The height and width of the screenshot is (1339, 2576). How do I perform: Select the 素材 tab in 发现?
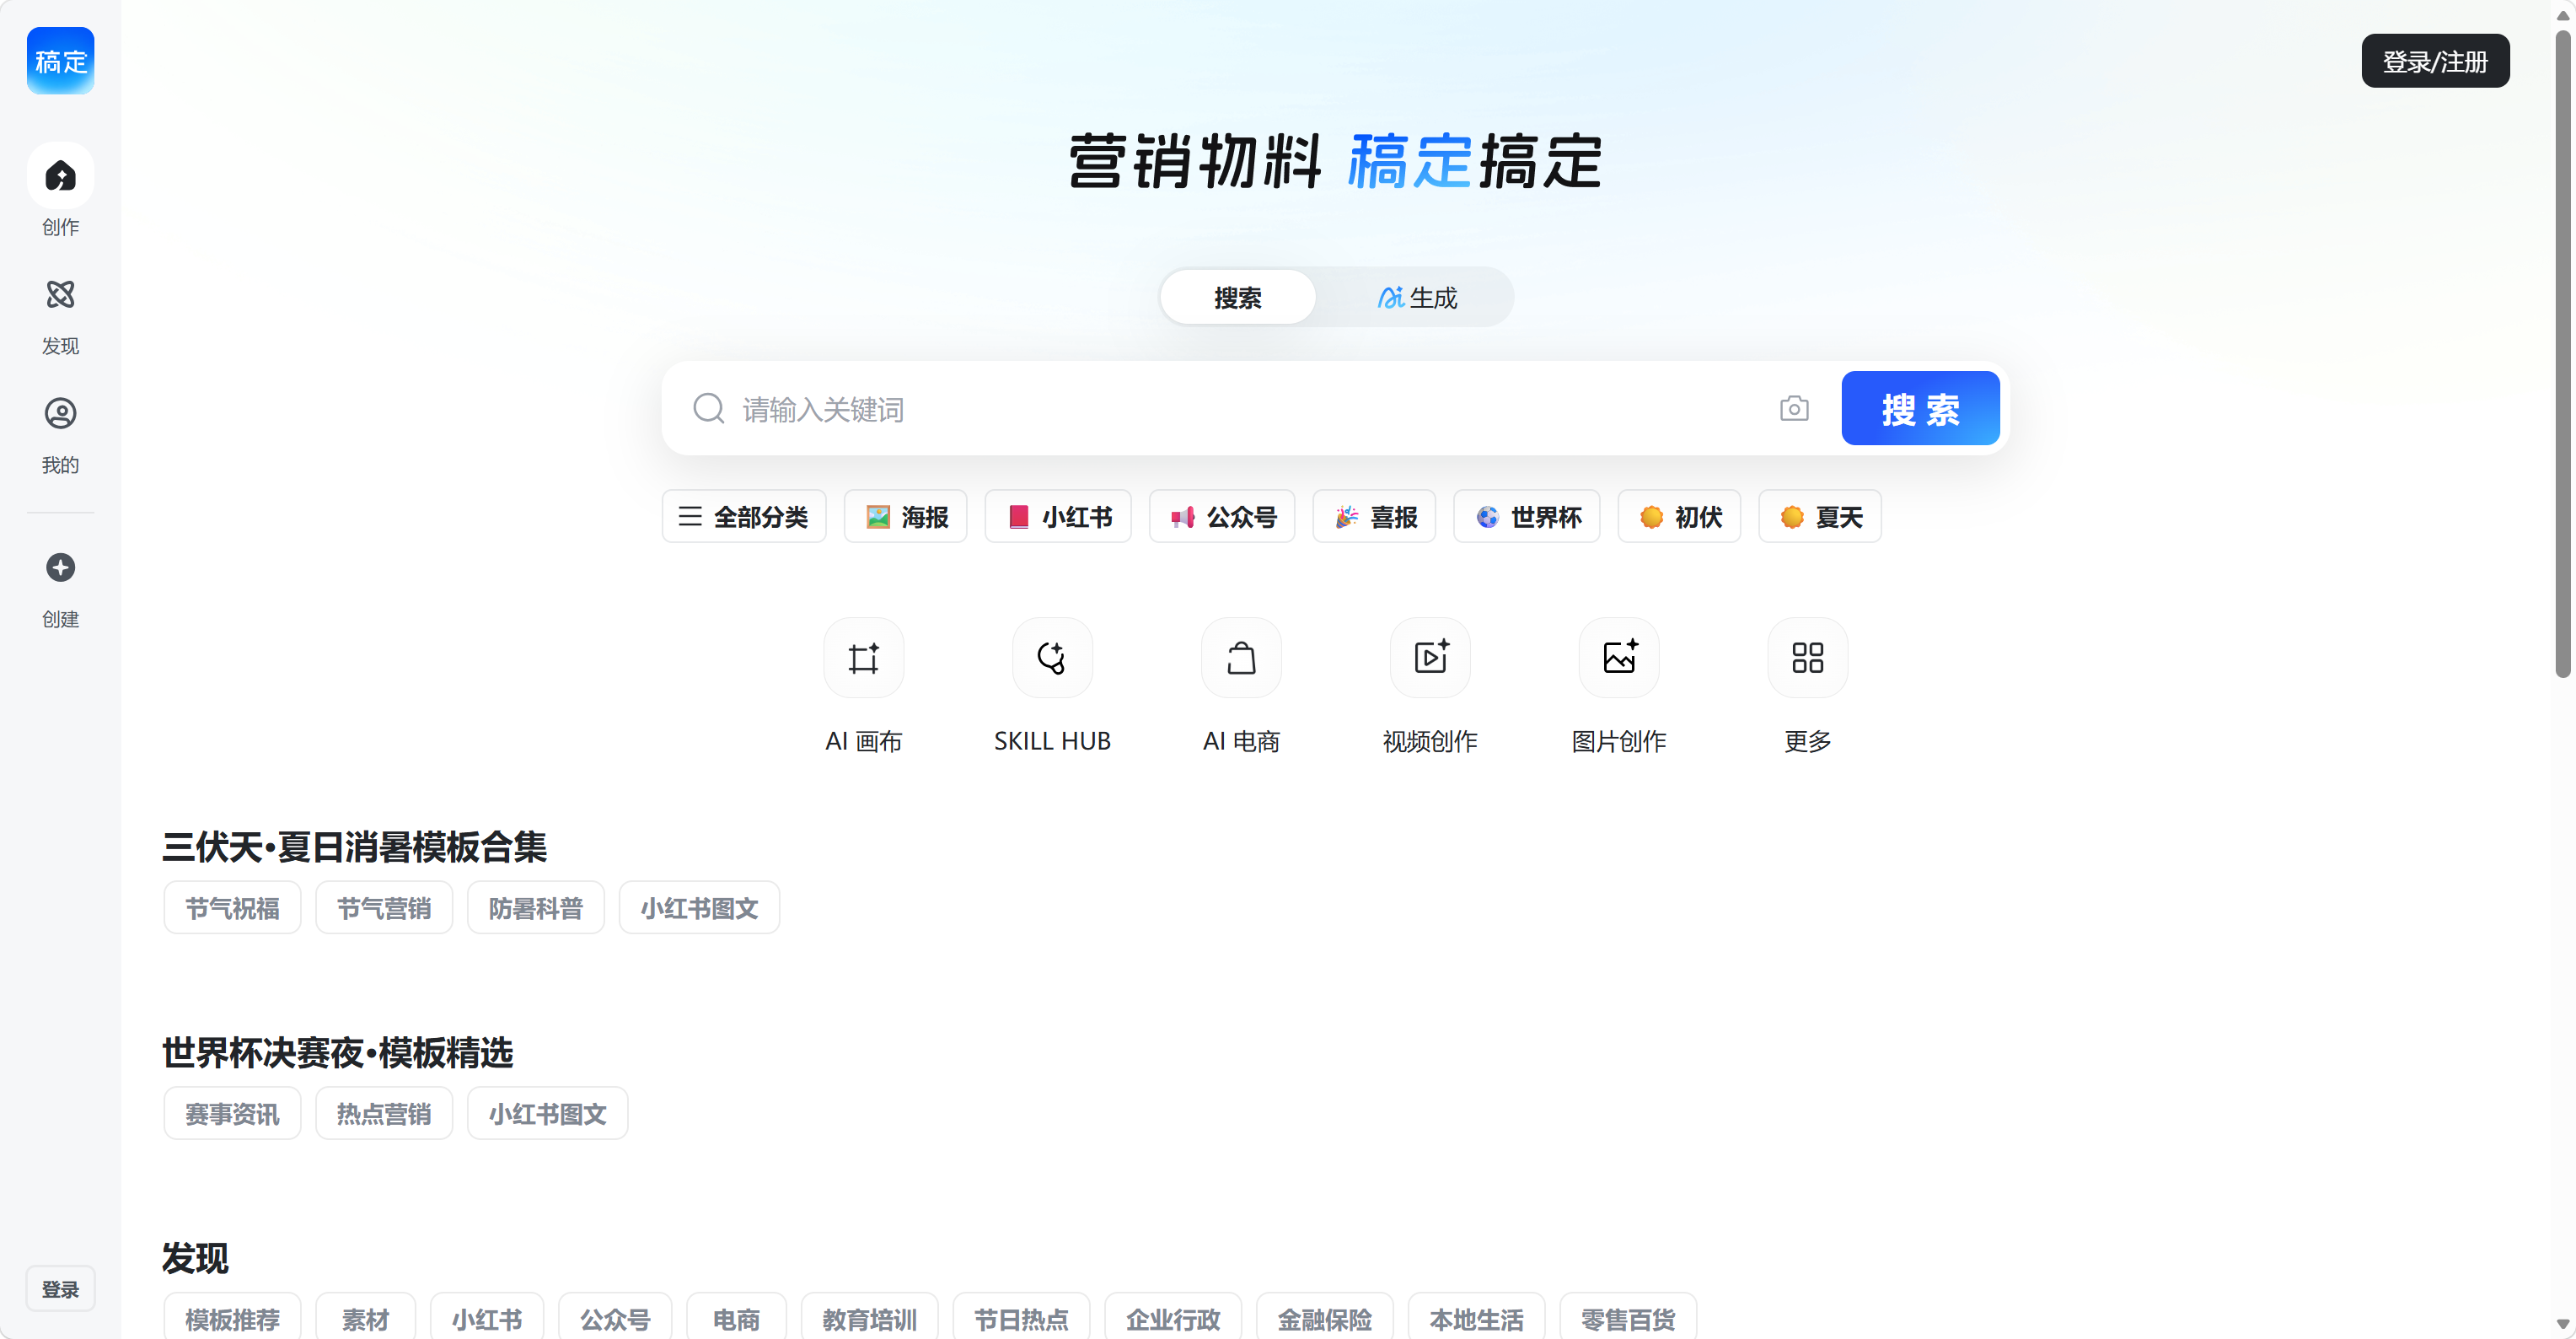[x=365, y=1318]
